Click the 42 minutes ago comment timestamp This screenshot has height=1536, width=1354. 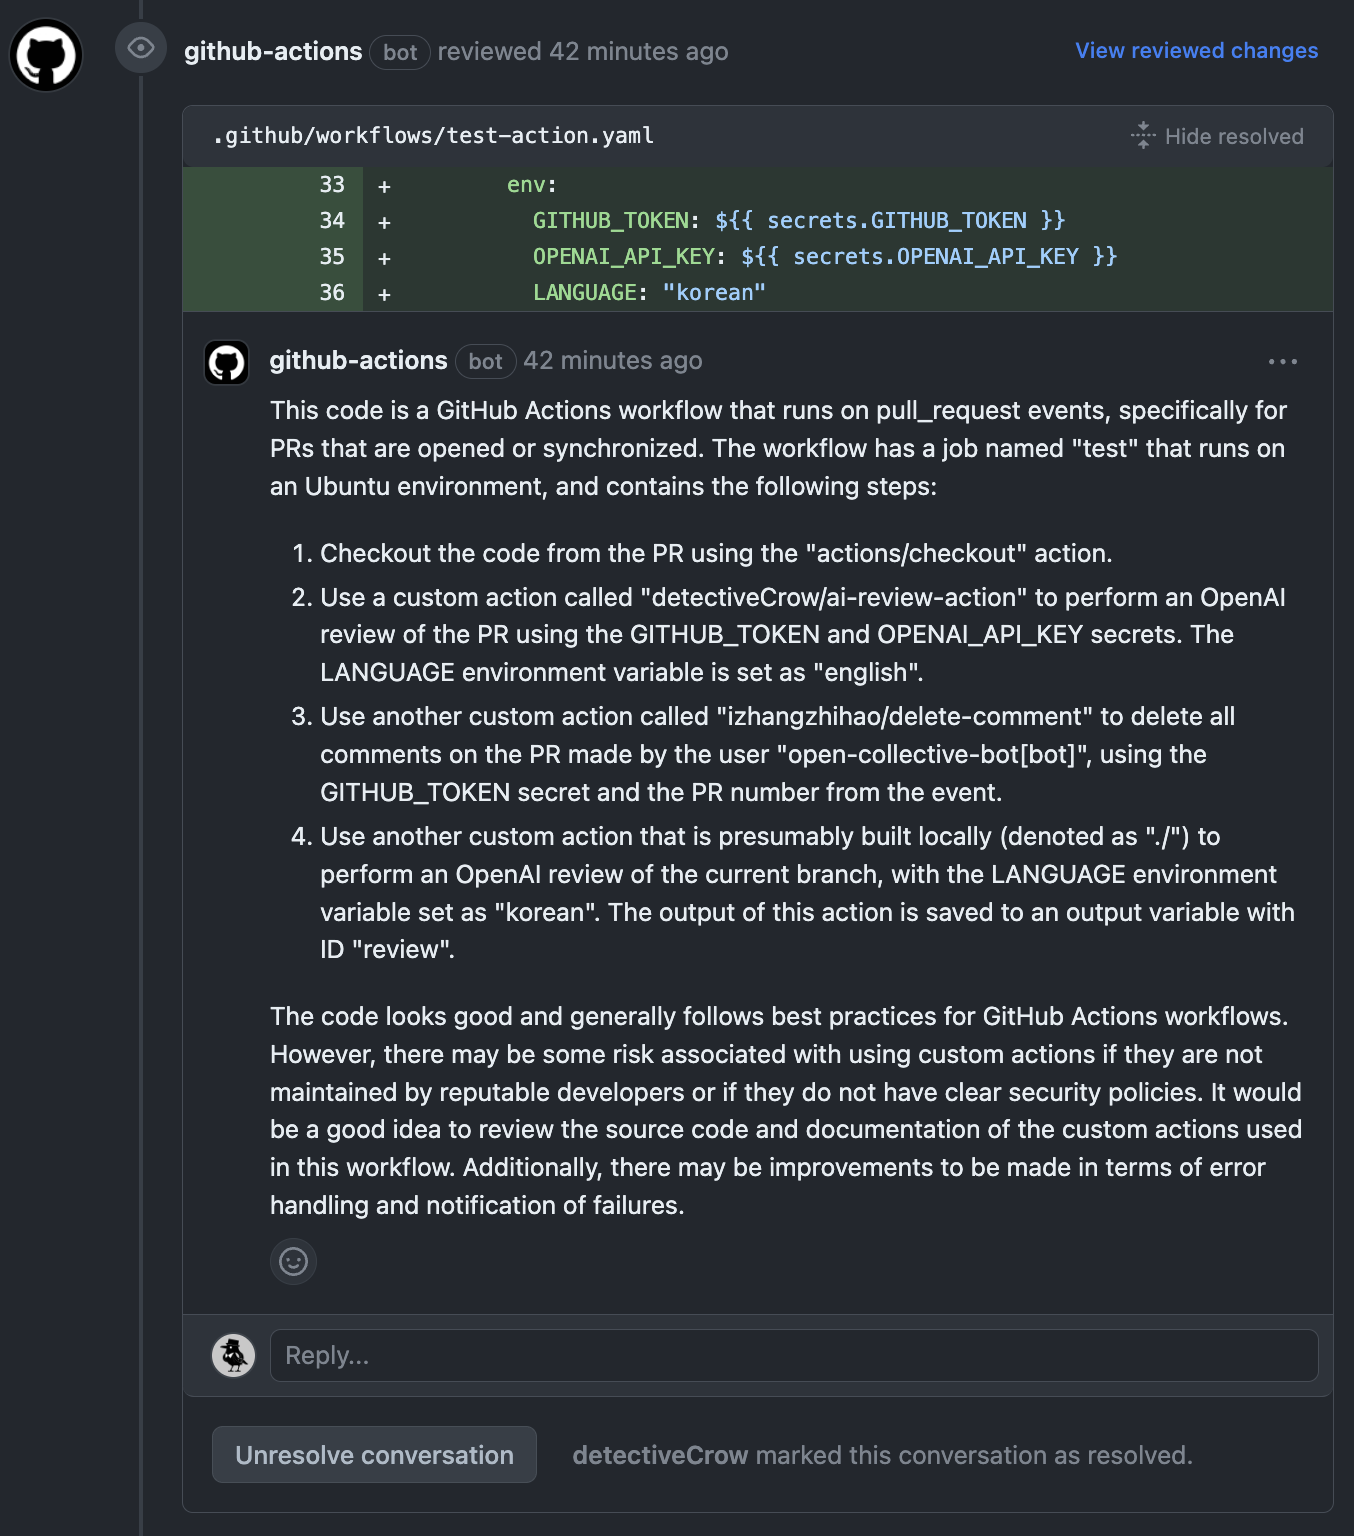tap(613, 360)
